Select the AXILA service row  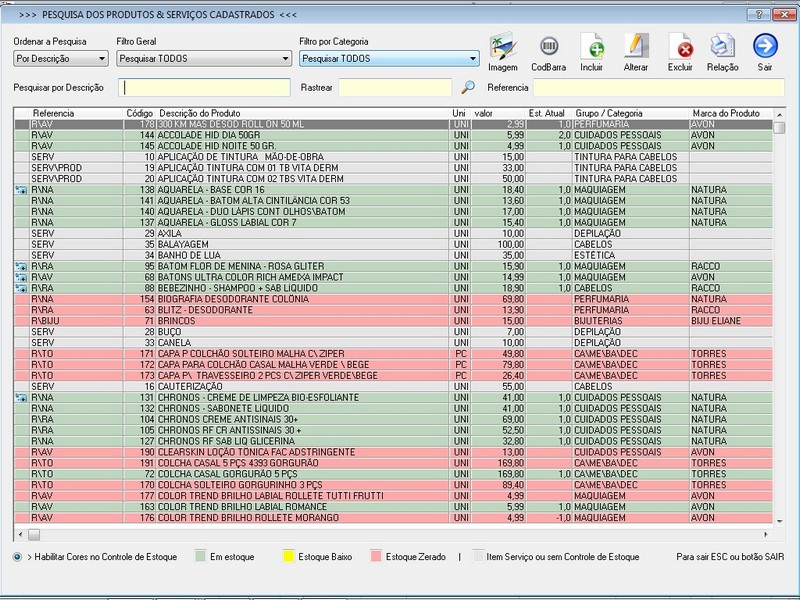click(393, 234)
